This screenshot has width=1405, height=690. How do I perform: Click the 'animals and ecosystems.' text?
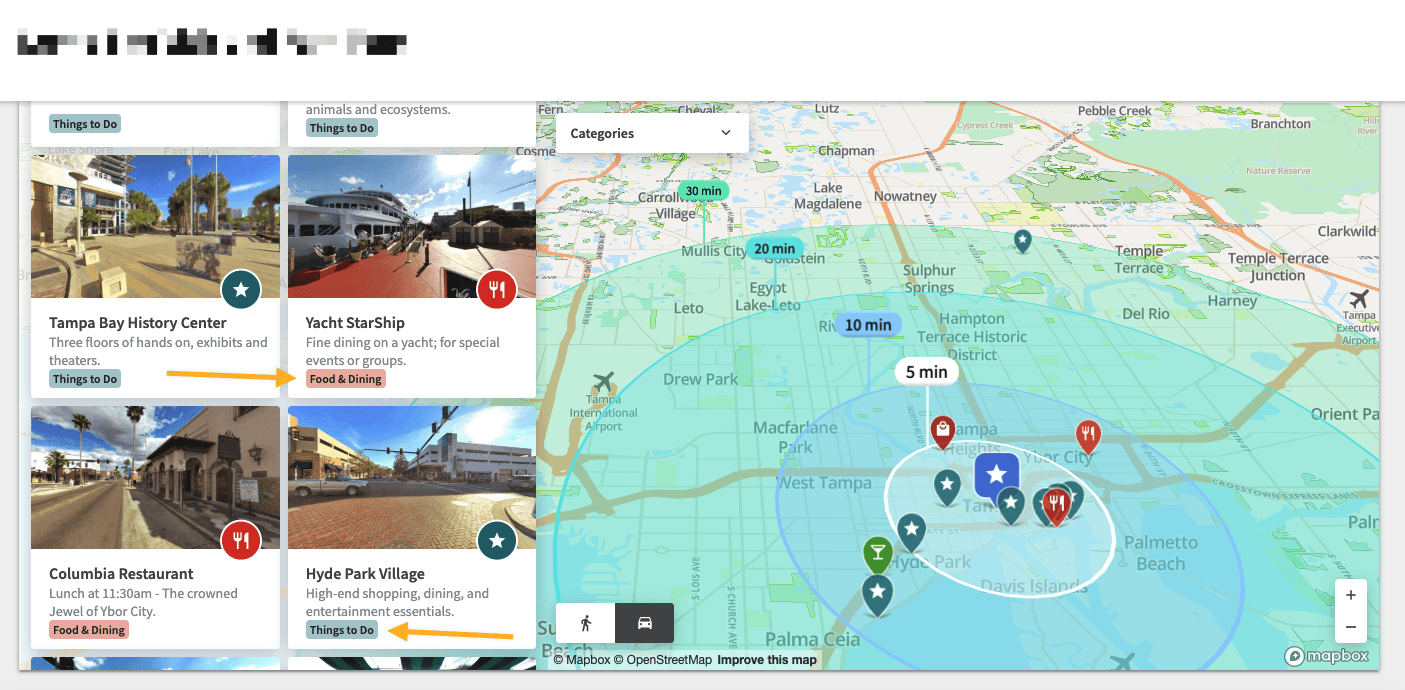pyautogui.click(x=378, y=109)
